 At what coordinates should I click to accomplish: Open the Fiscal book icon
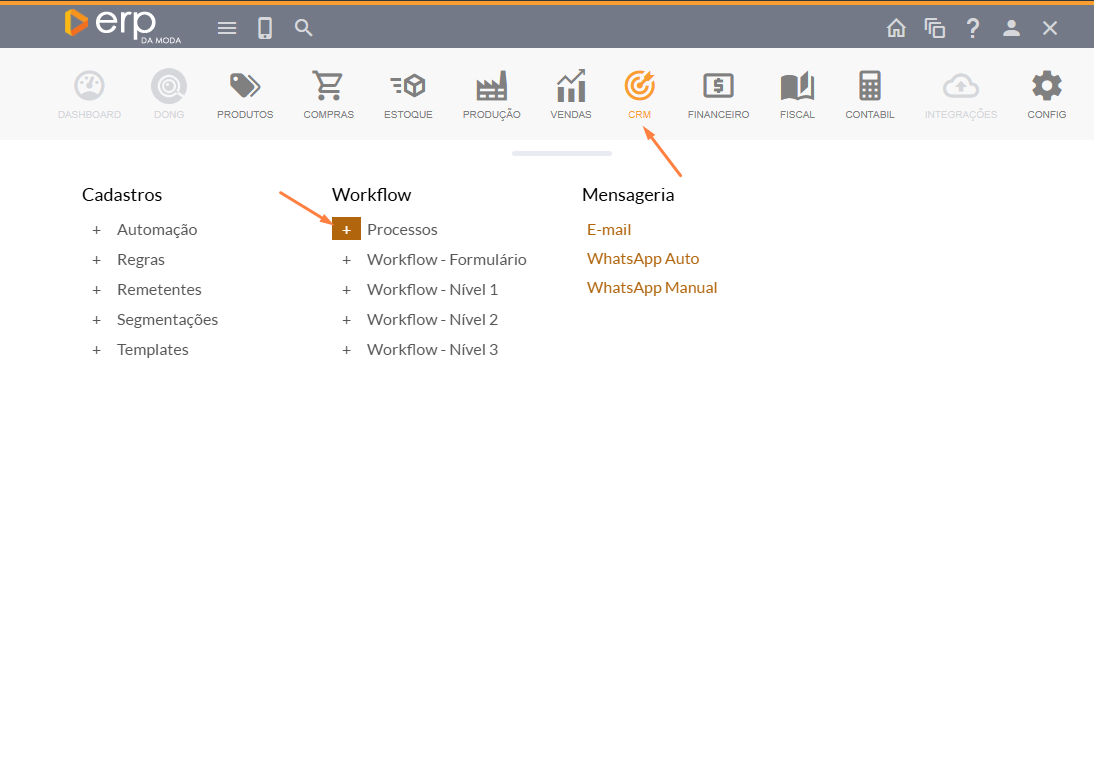coord(797,87)
